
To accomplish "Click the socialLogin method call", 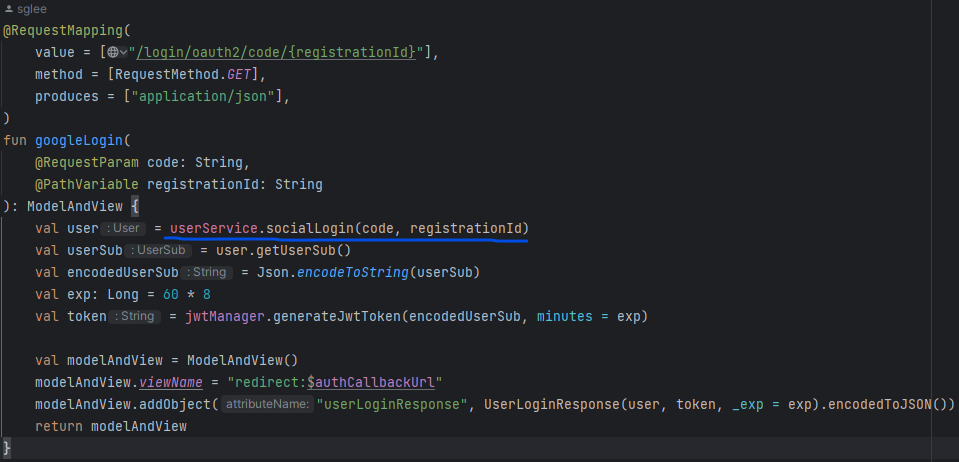I will coord(310,228).
